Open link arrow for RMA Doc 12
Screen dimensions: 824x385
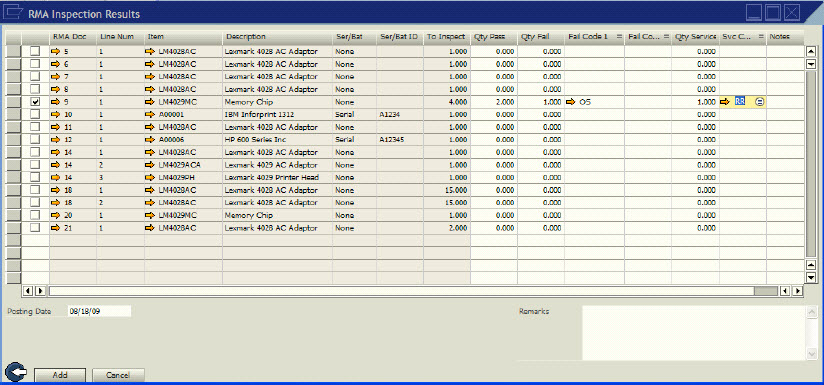56,140
